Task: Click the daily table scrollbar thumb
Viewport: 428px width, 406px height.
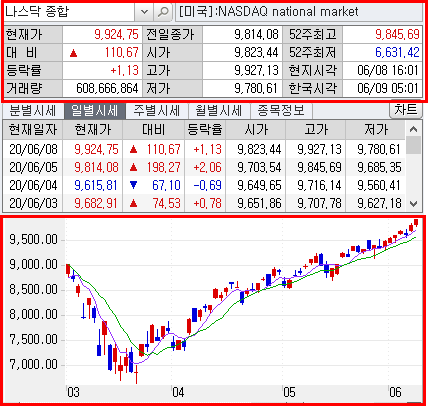Action: (x=413, y=145)
